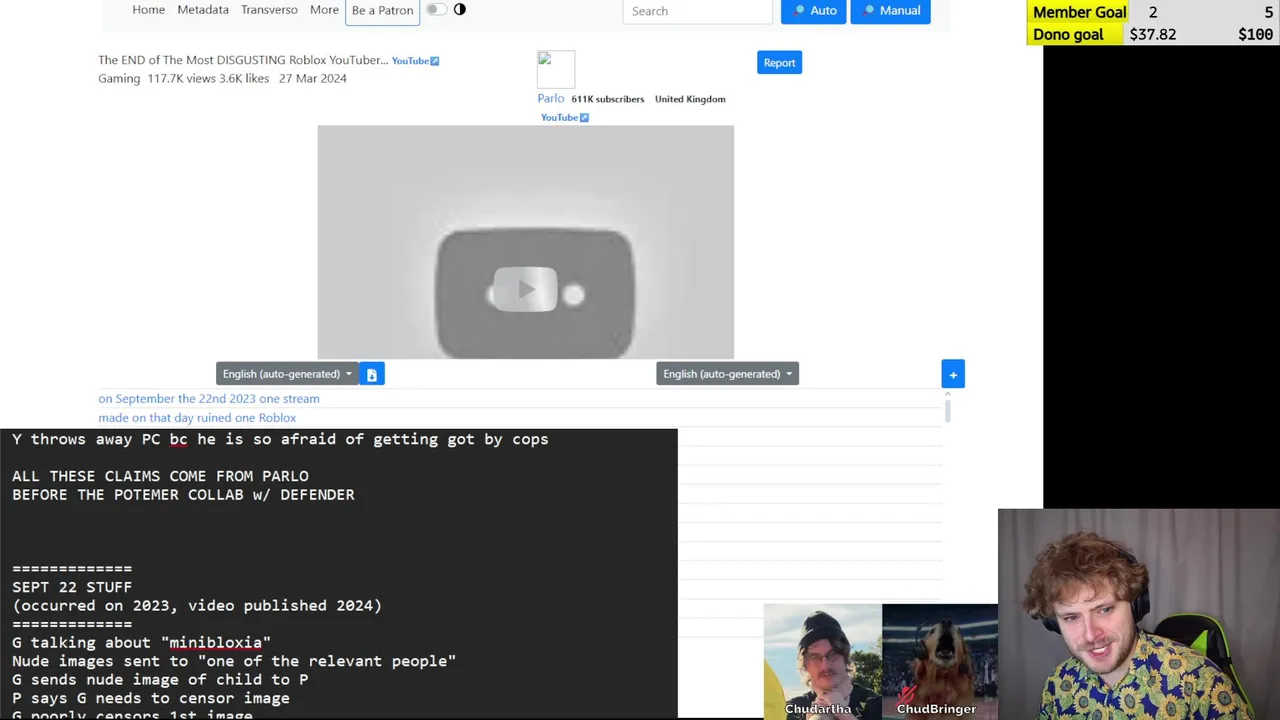
Task: Click the ChudBringer avatar thumbnail
Action: coord(939,661)
